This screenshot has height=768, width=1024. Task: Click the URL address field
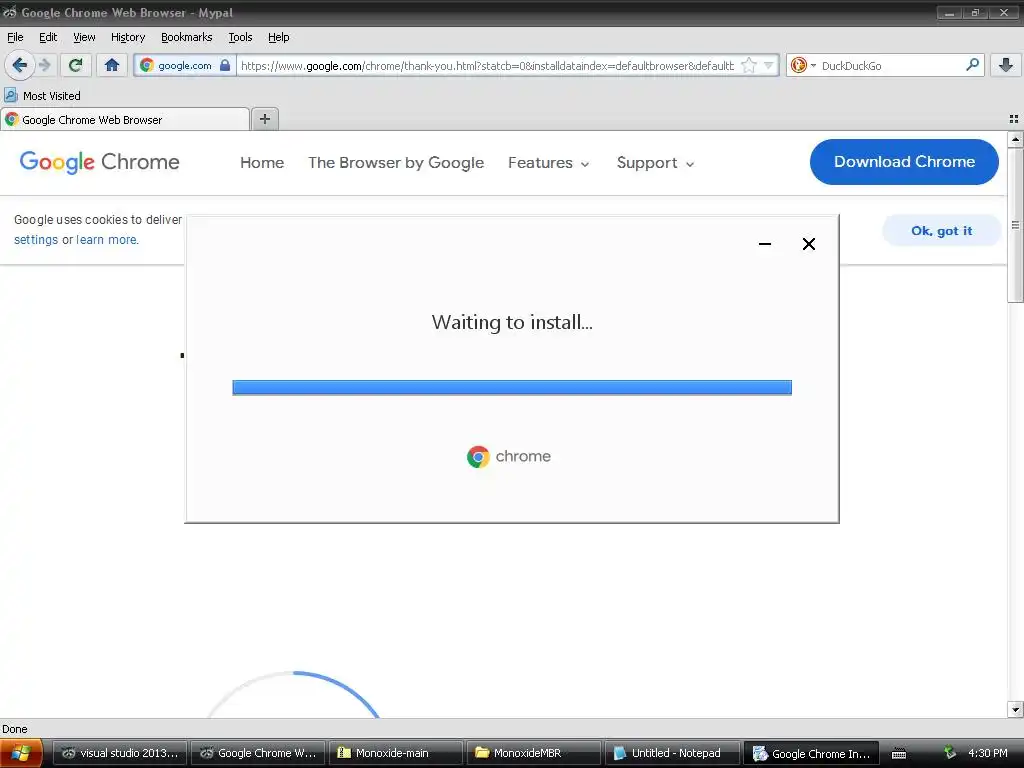[487, 65]
